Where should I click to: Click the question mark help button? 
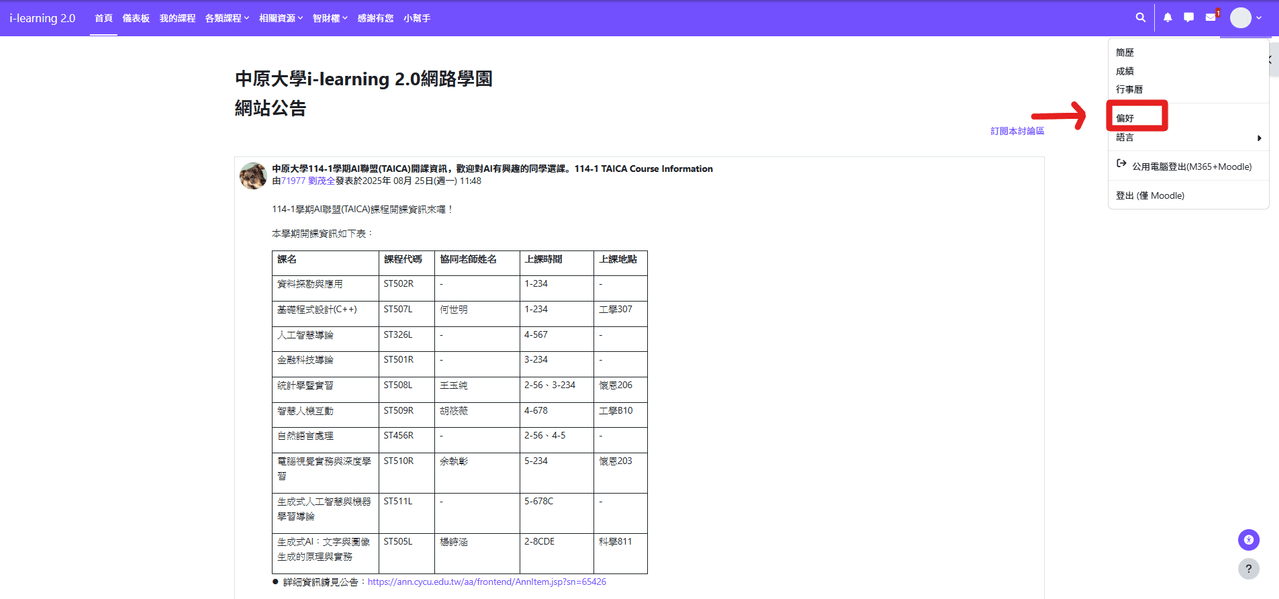tap(1248, 569)
